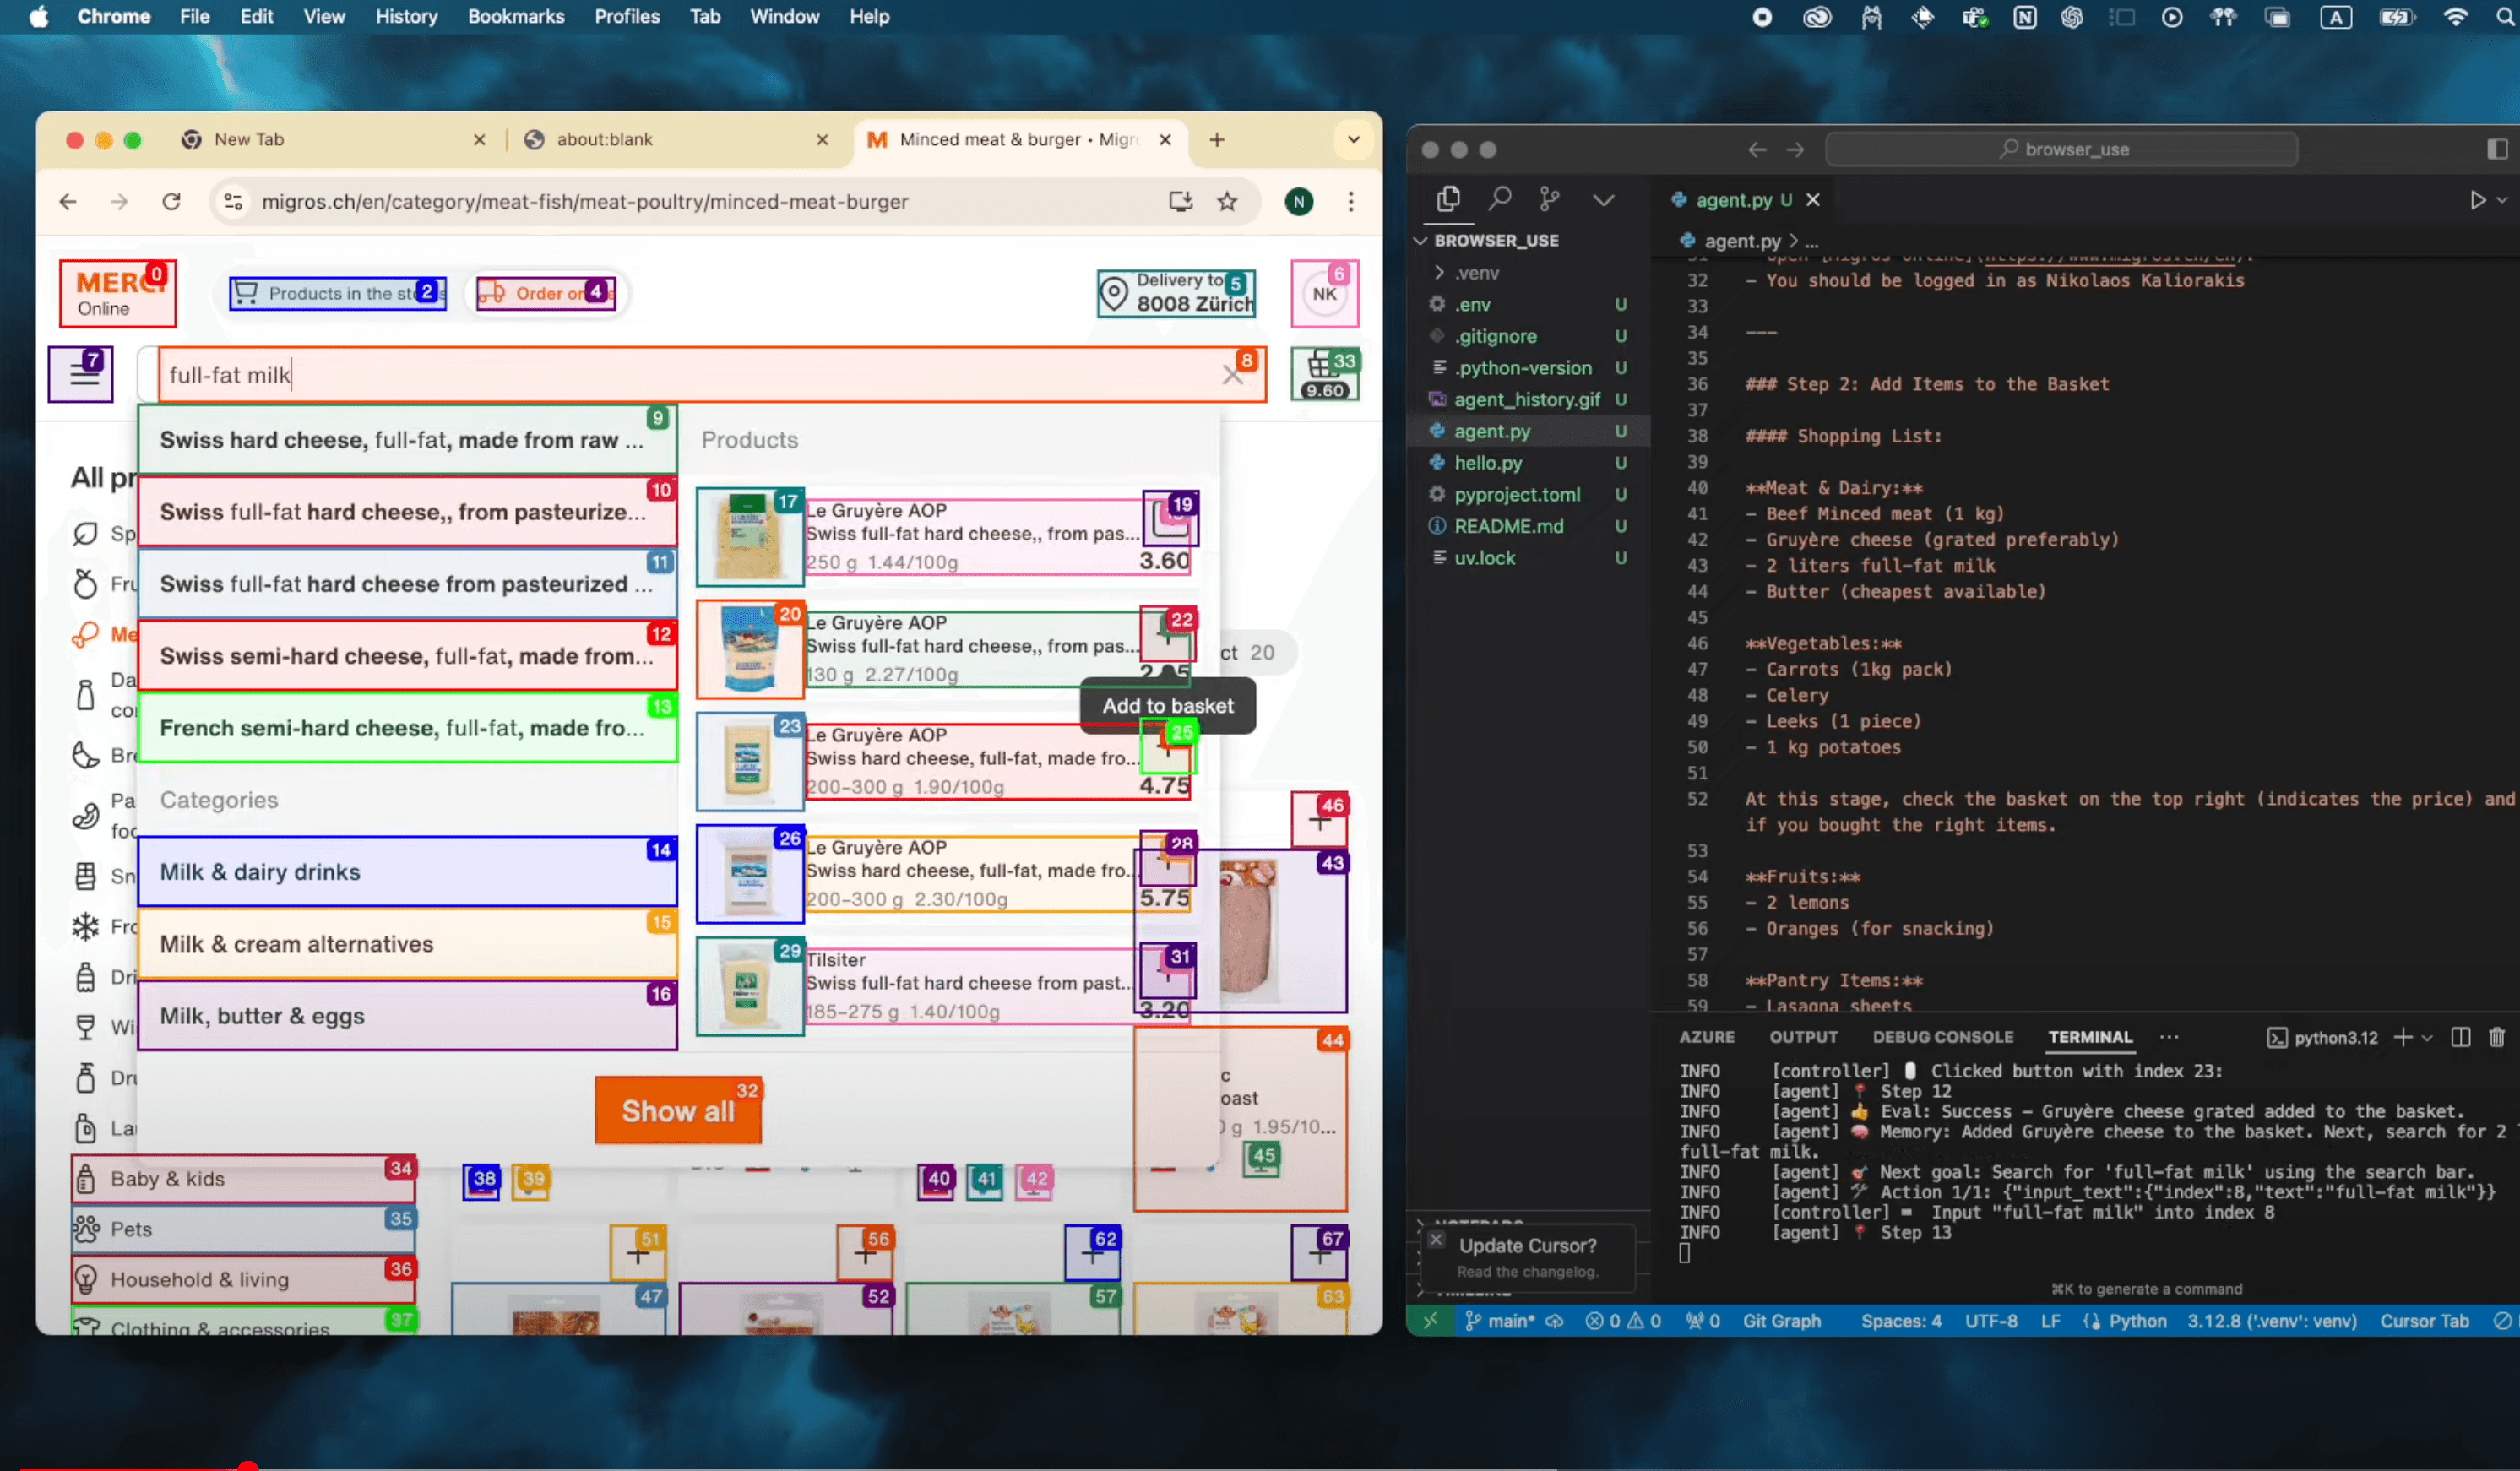Open the Chrome tab search dropdown arrow

[1353, 140]
